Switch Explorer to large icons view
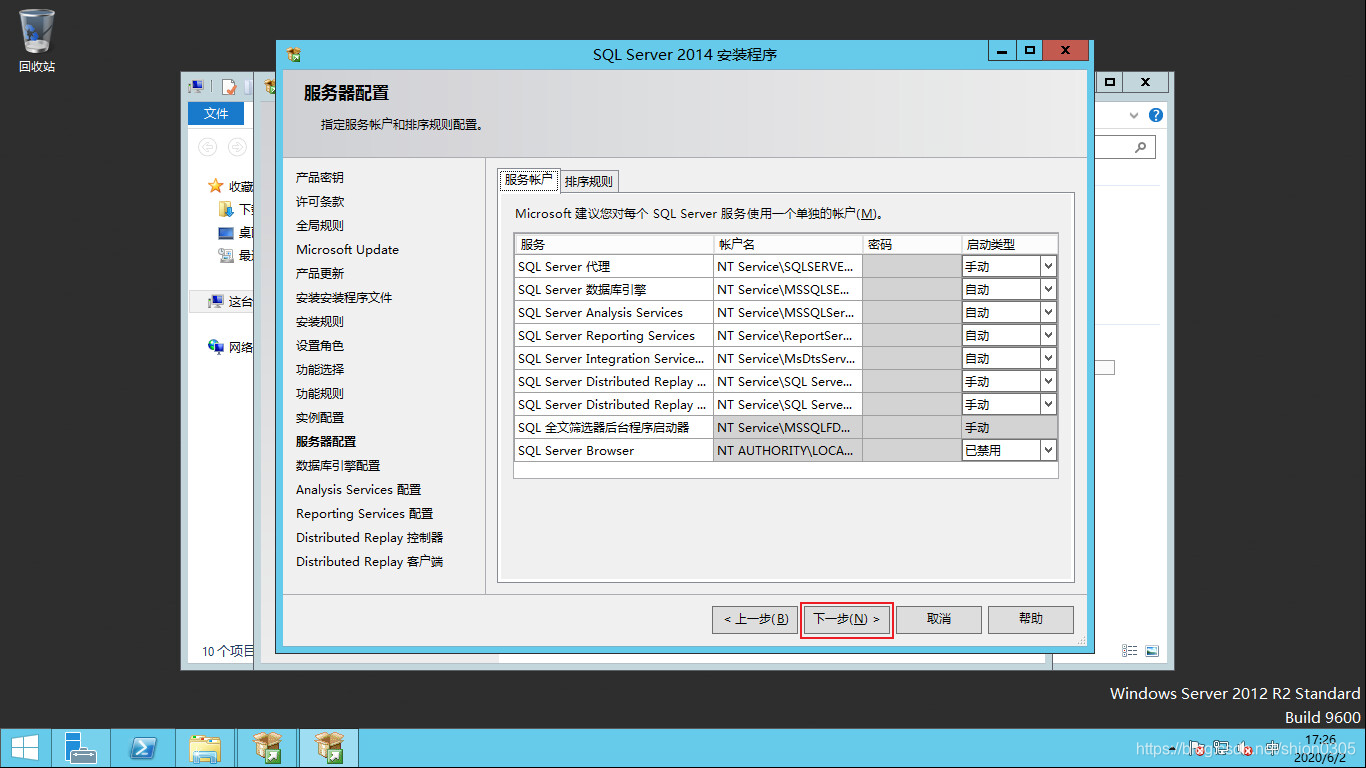Screen dimensions: 1366x768 (1152, 650)
